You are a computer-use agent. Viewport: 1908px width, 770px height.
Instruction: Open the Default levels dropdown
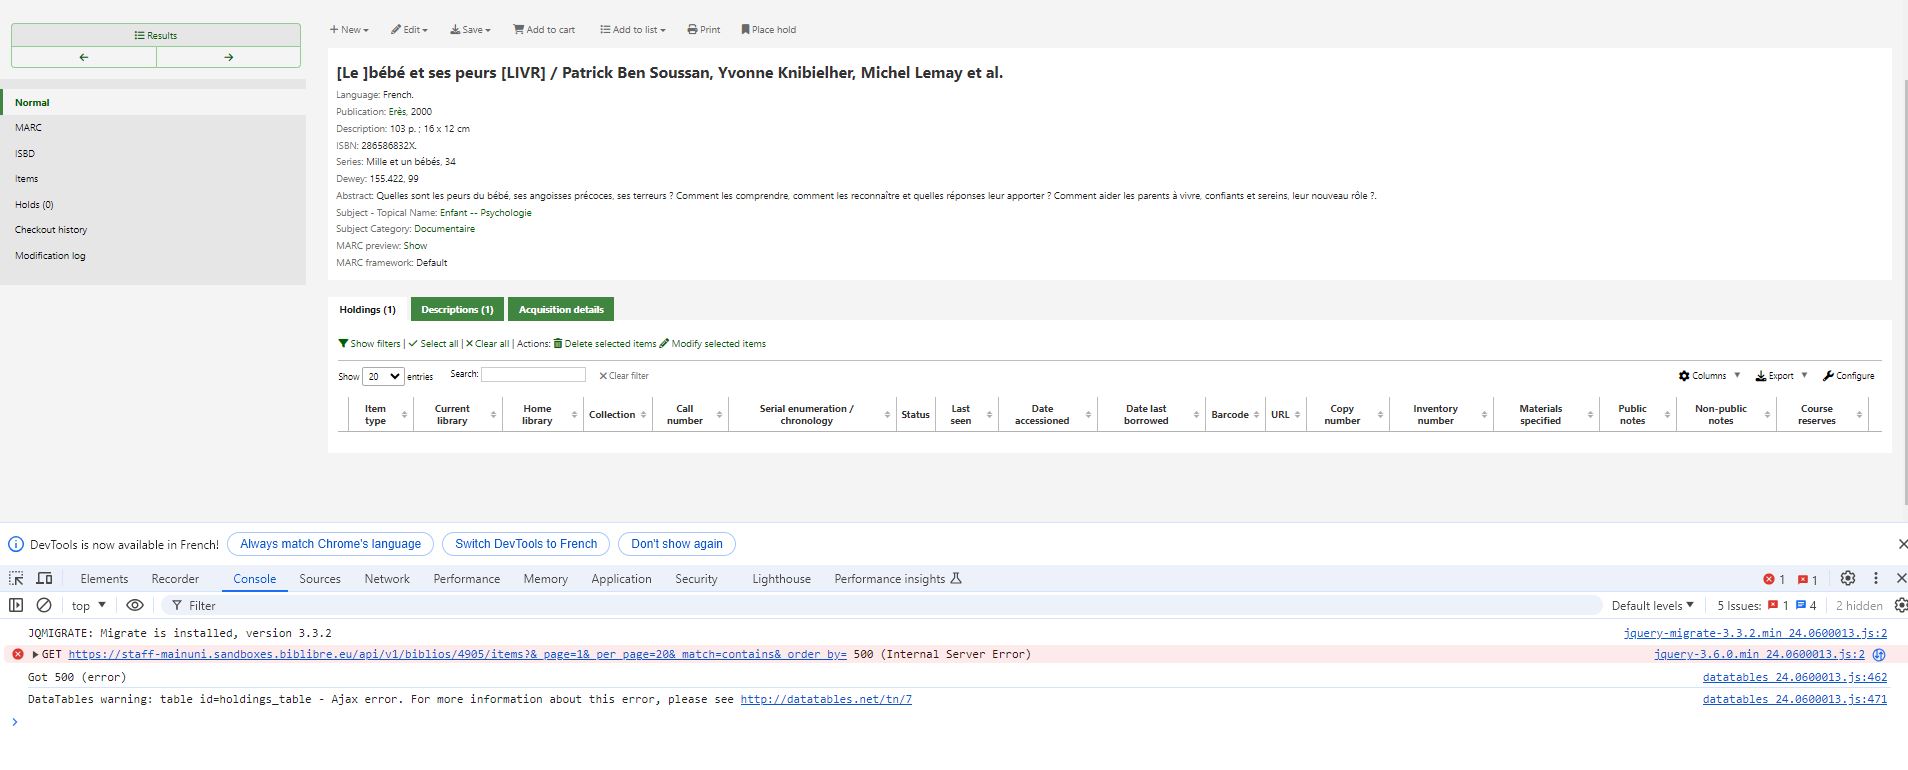tap(1652, 605)
